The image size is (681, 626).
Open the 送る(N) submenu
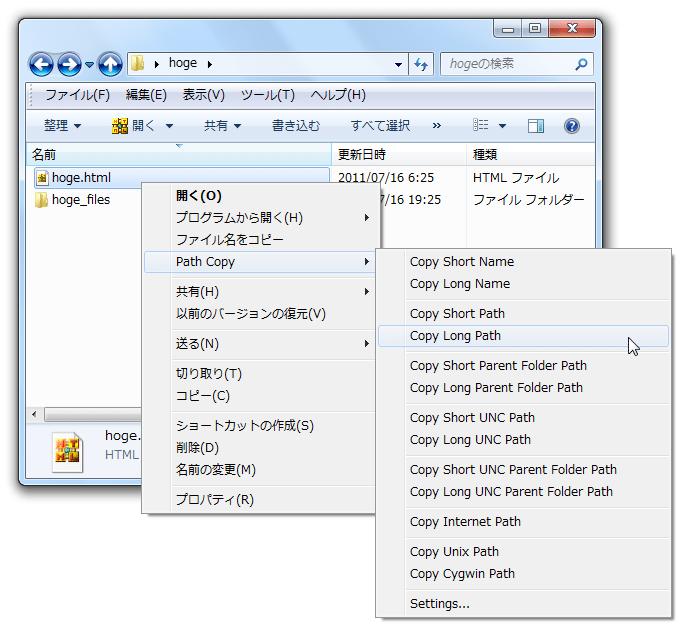coord(260,344)
